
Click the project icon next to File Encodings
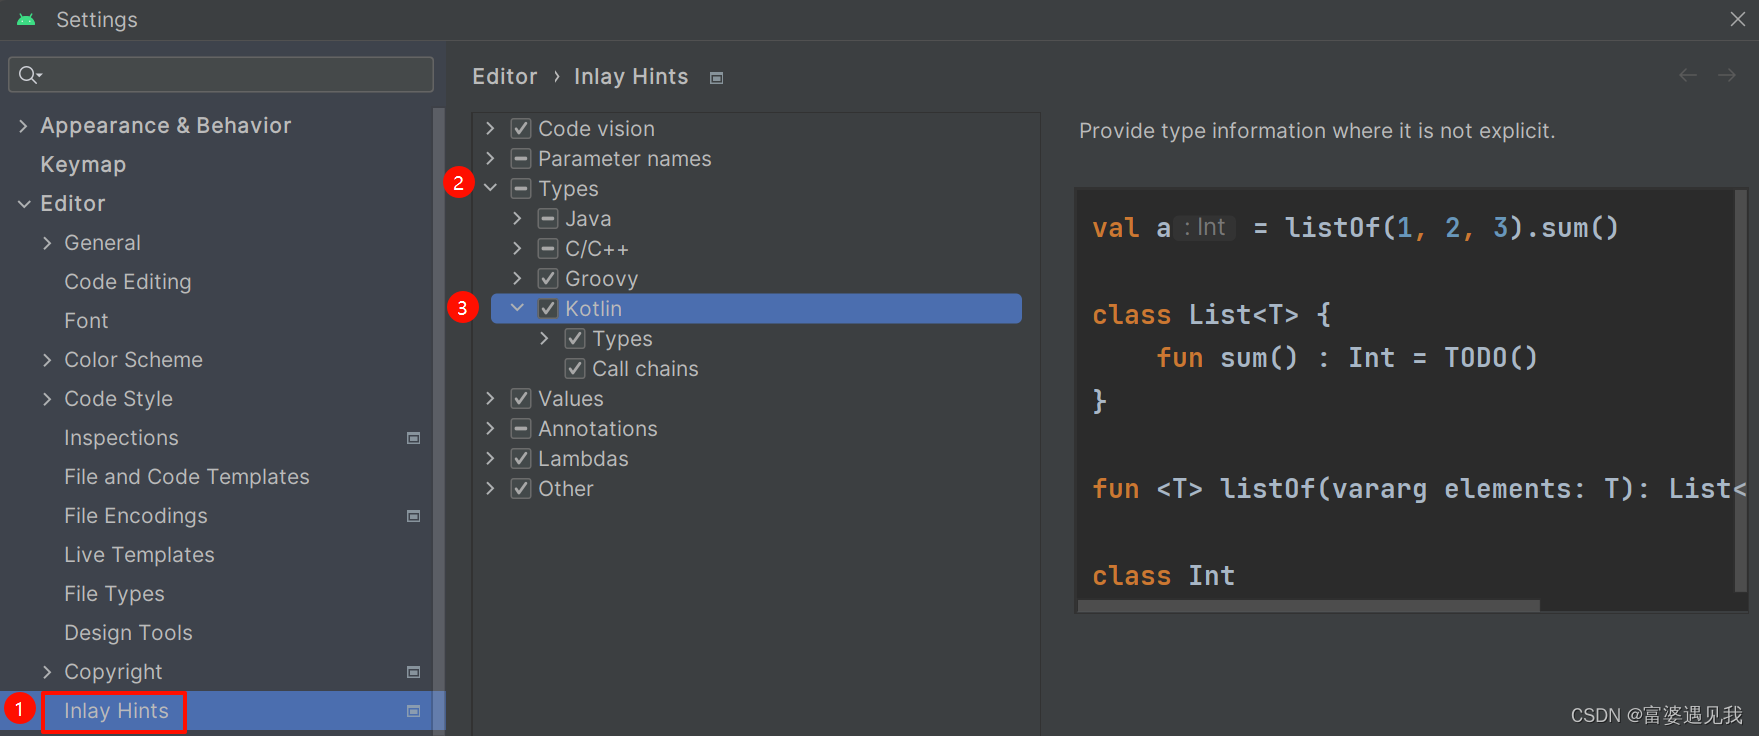pyautogui.click(x=414, y=516)
